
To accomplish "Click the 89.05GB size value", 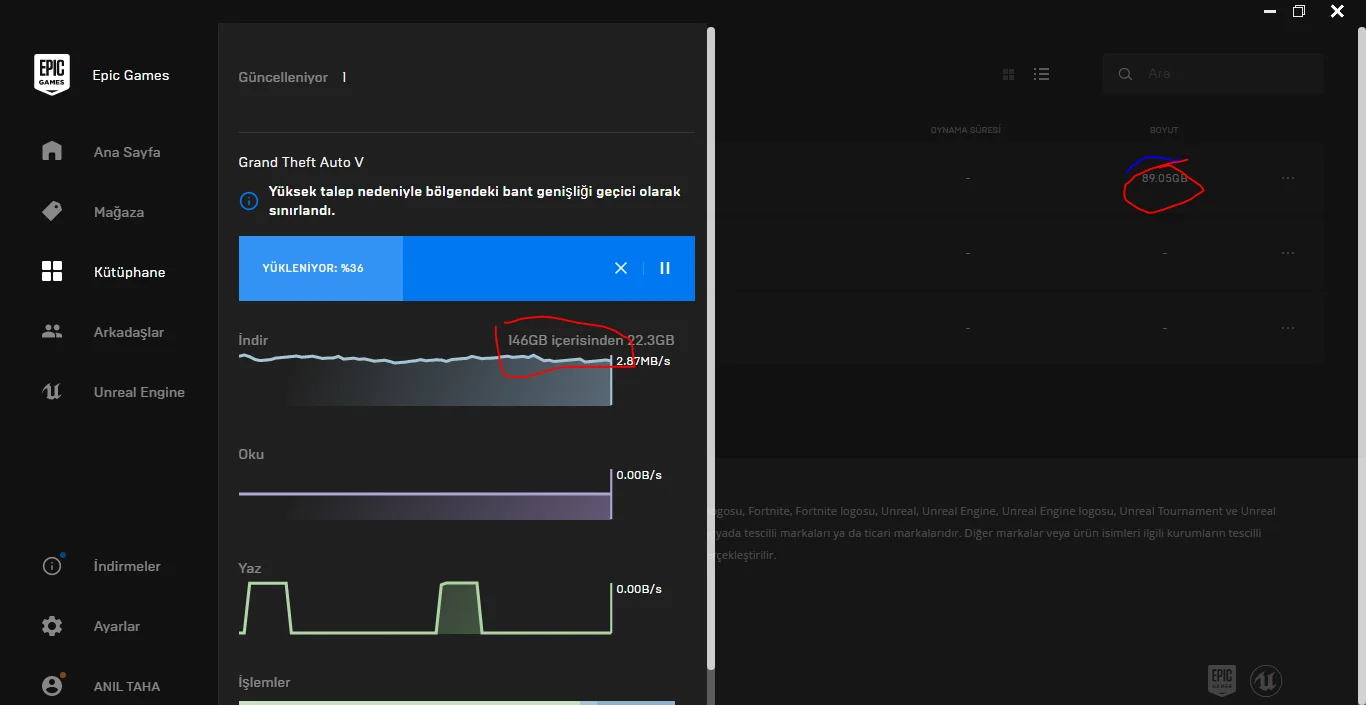I will [1164, 178].
